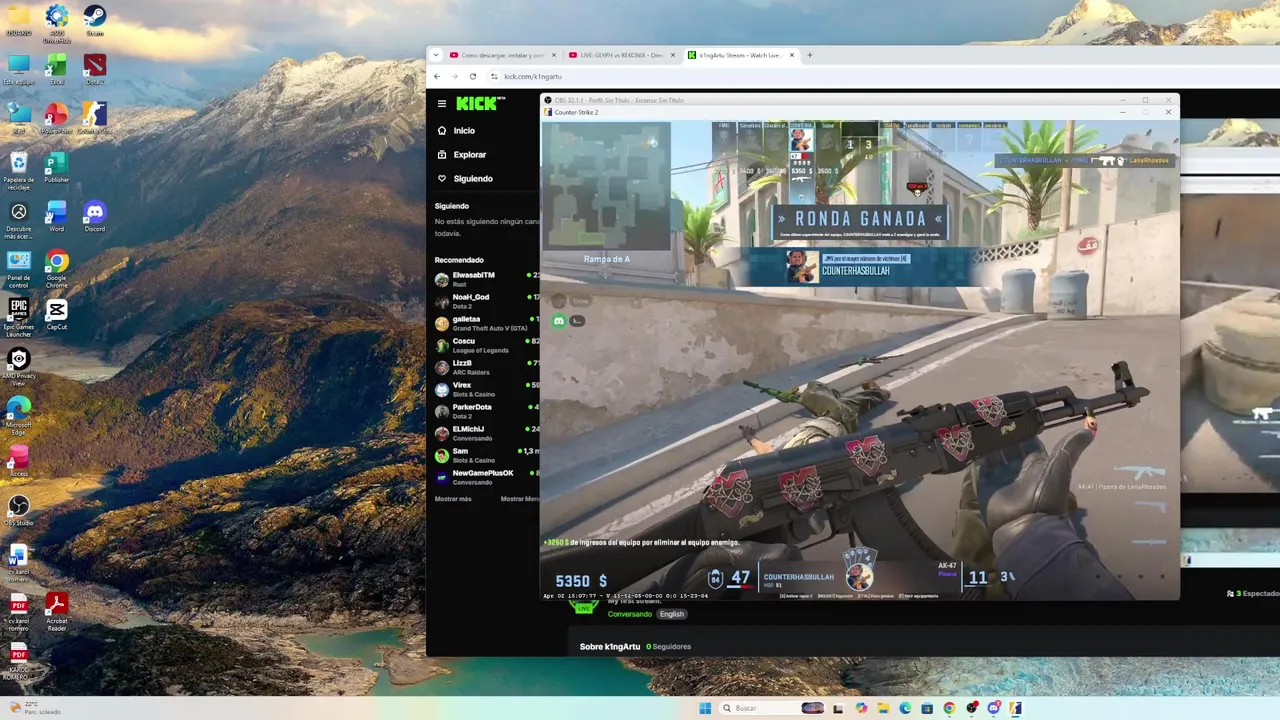
Task: Launch Publisher from the desktop
Action: point(57,167)
